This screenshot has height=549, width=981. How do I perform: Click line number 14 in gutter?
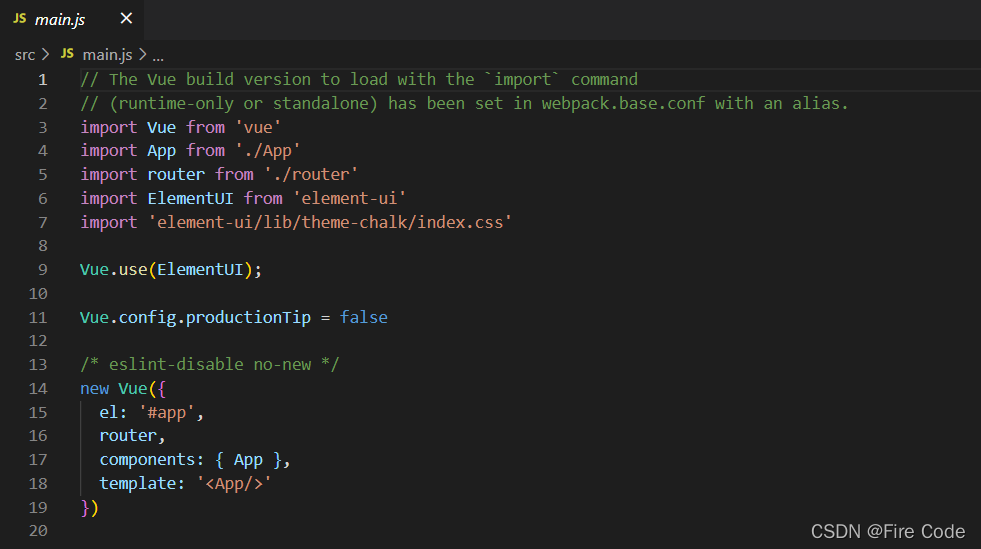point(38,388)
